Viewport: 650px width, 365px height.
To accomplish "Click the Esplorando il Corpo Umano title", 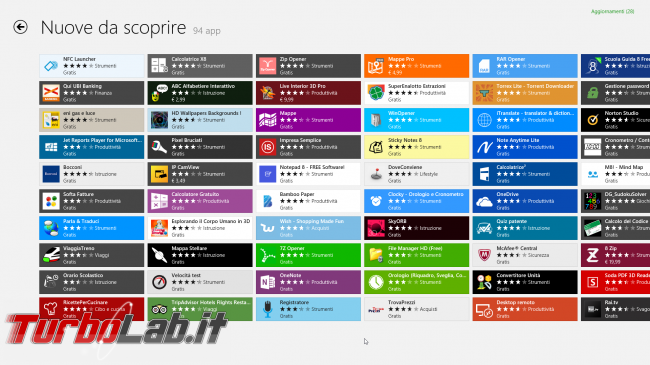I will point(211,221).
